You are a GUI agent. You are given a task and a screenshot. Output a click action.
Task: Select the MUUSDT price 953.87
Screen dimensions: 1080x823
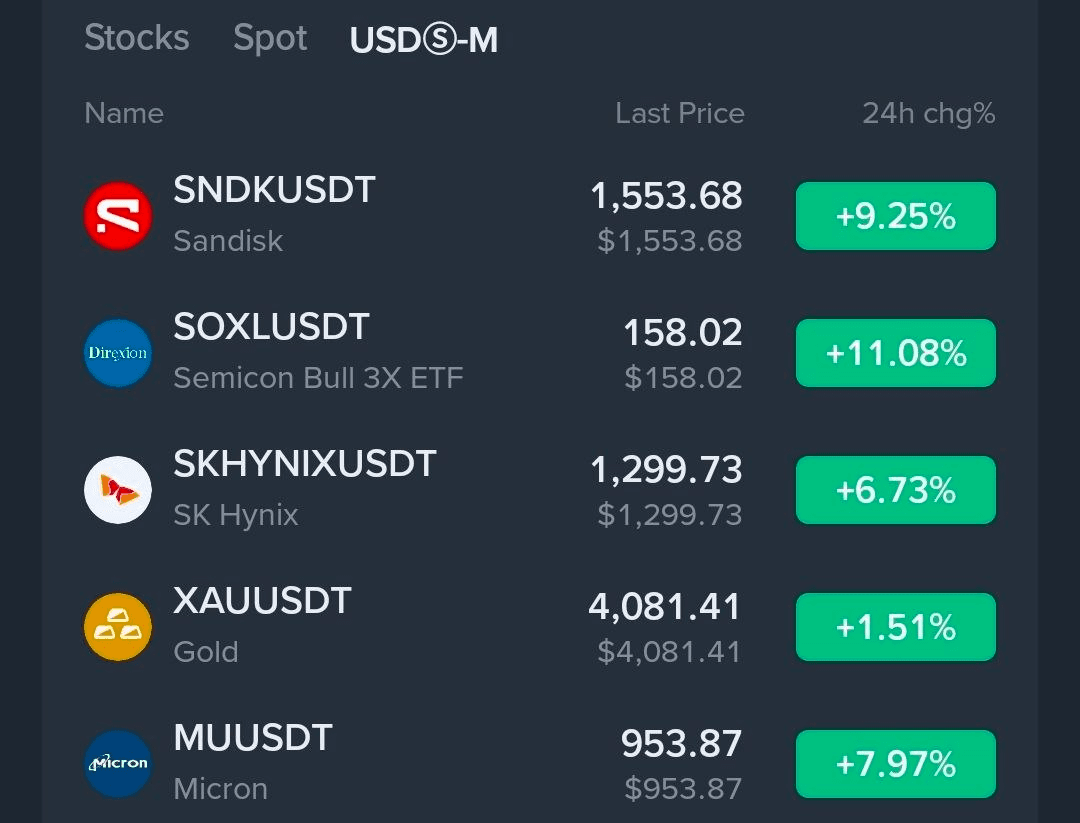(681, 743)
